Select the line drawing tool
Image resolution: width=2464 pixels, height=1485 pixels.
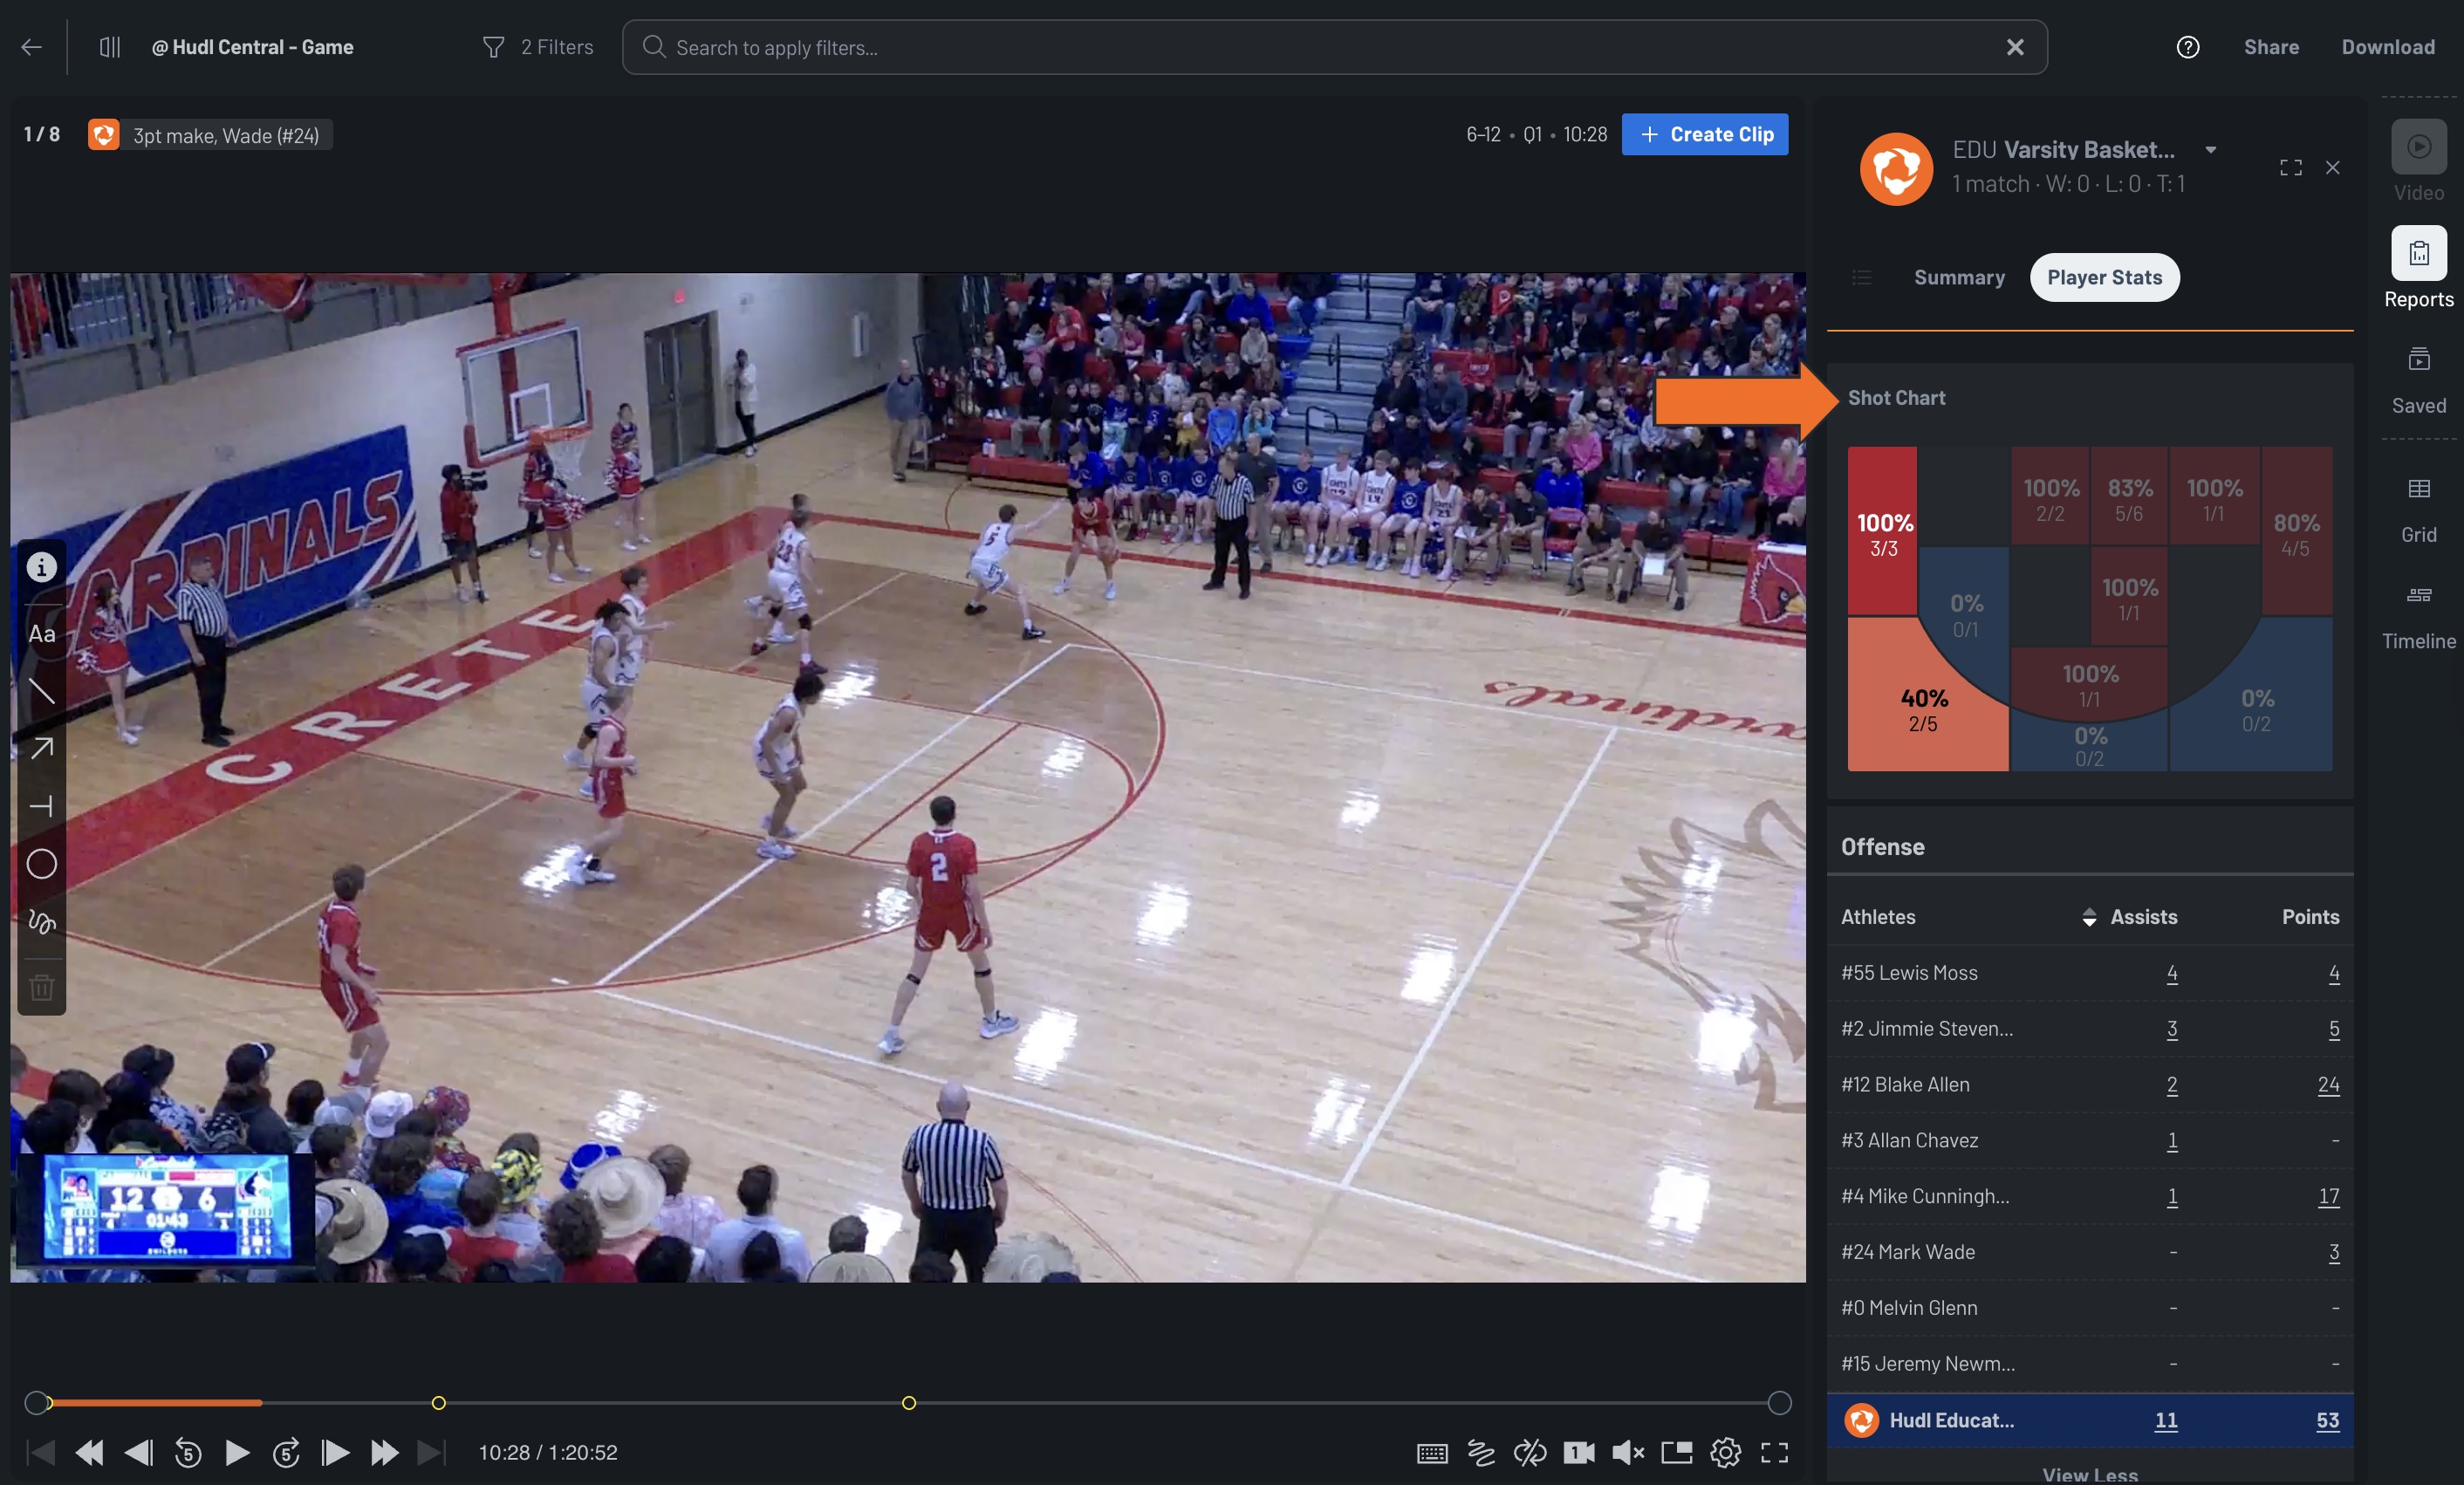[41, 690]
